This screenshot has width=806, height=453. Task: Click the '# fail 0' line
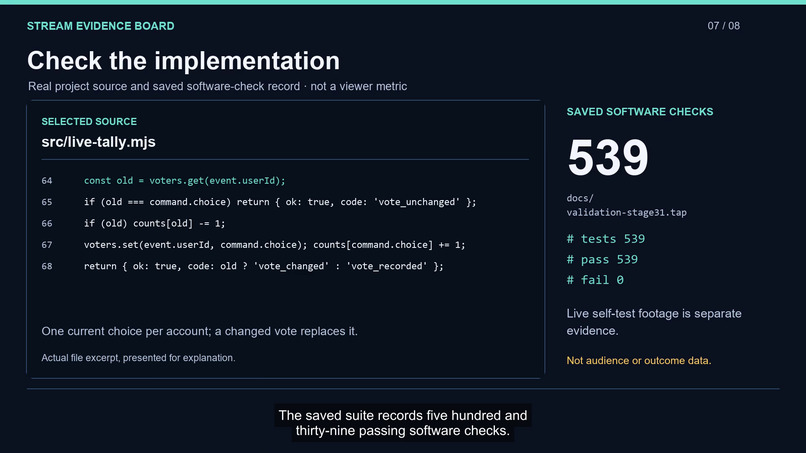(595, 280)
